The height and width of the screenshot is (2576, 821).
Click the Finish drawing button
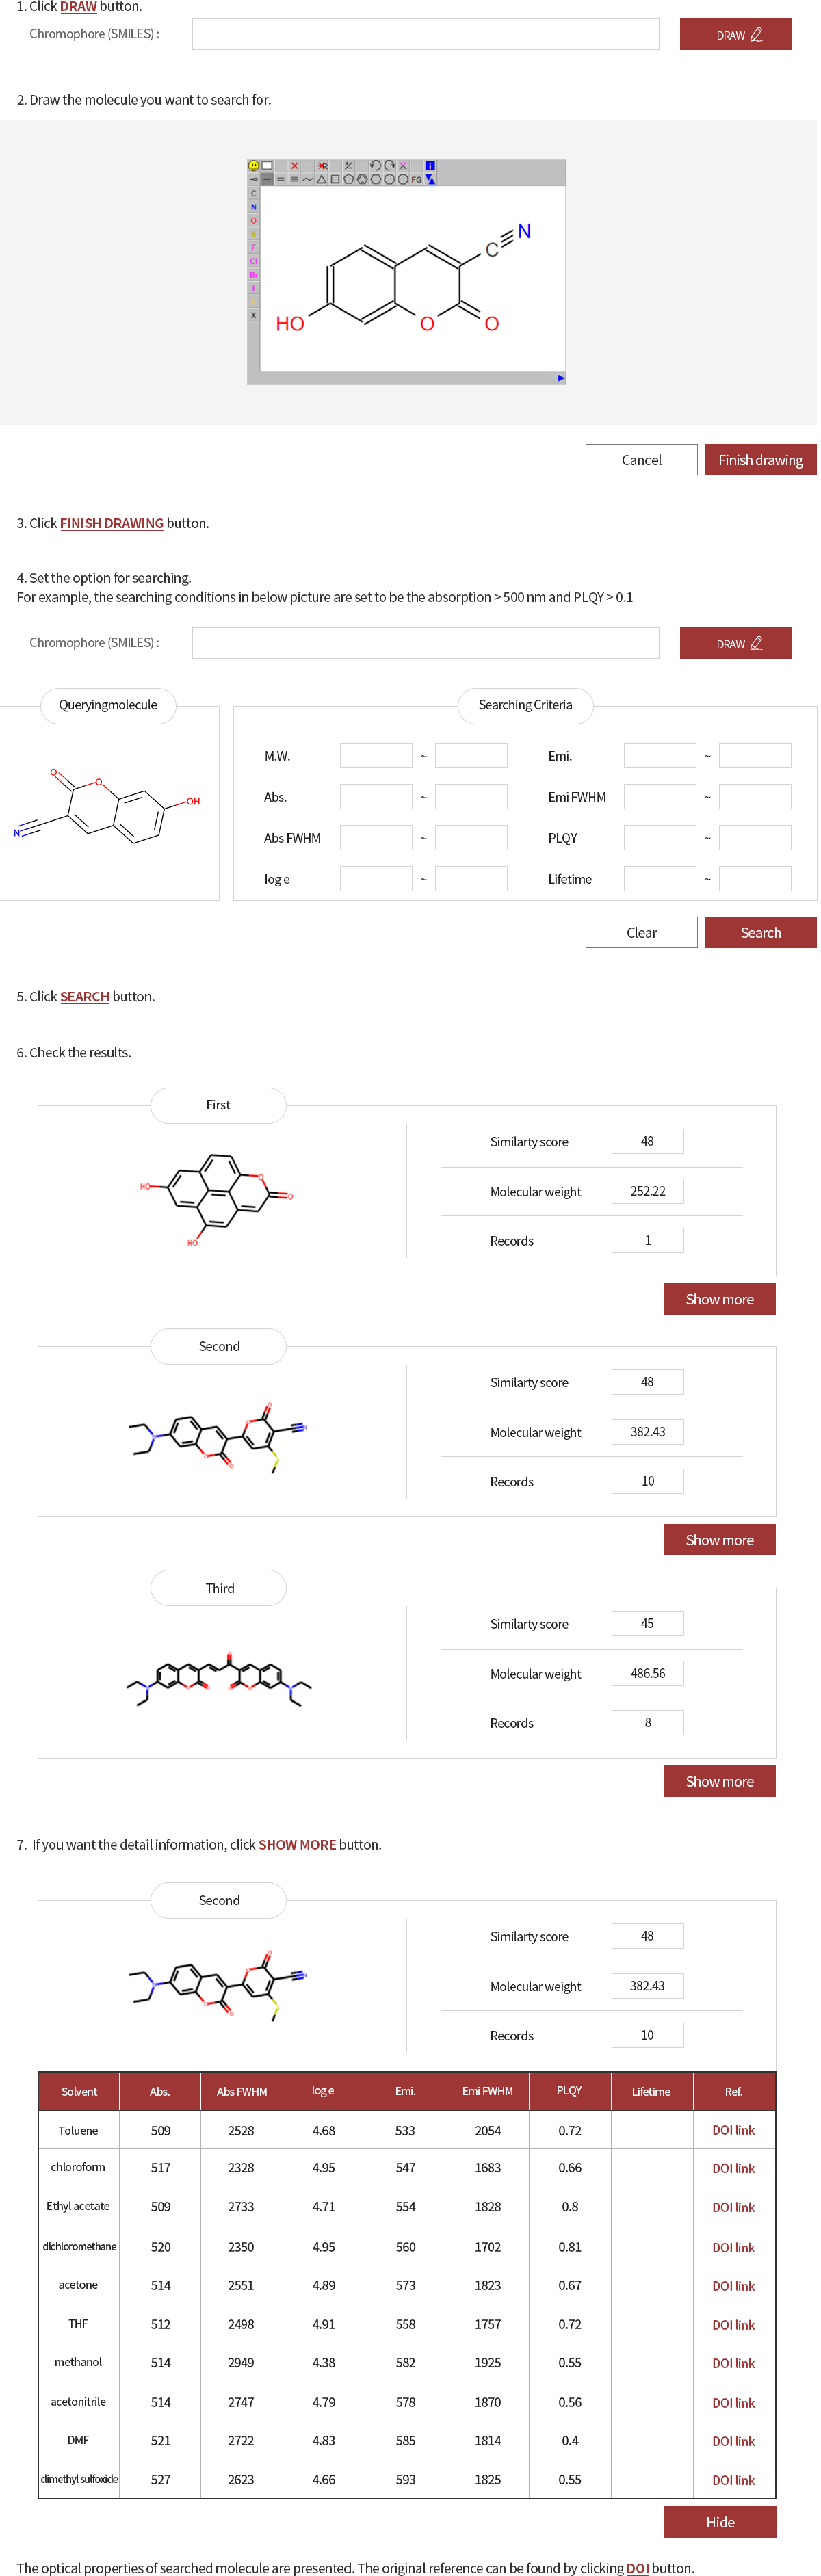760,460
